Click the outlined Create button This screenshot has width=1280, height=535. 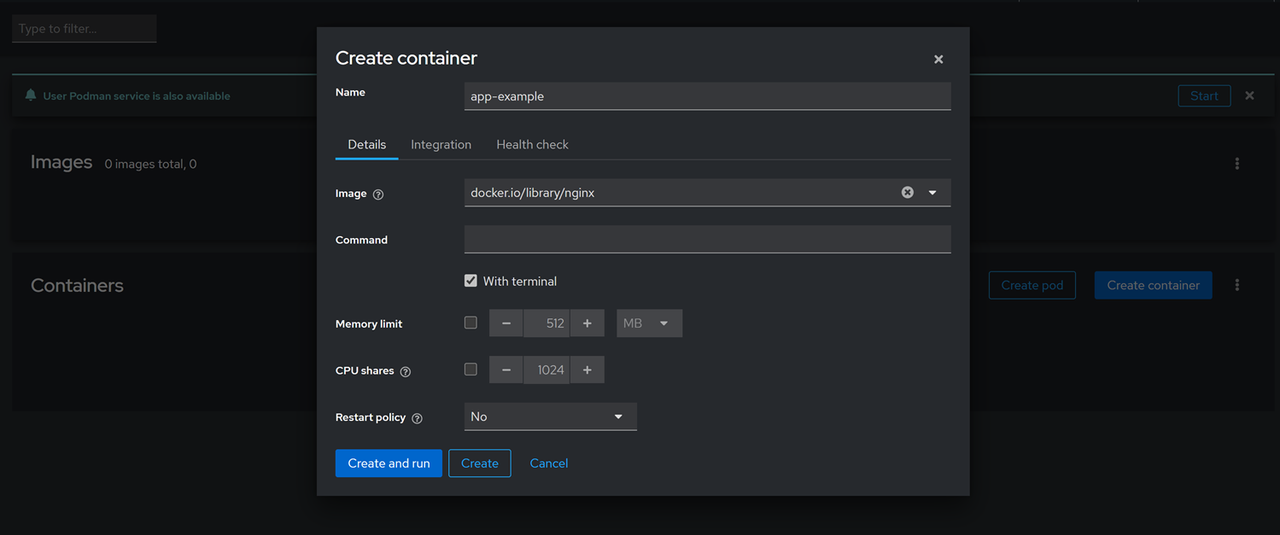click(480, 463)
